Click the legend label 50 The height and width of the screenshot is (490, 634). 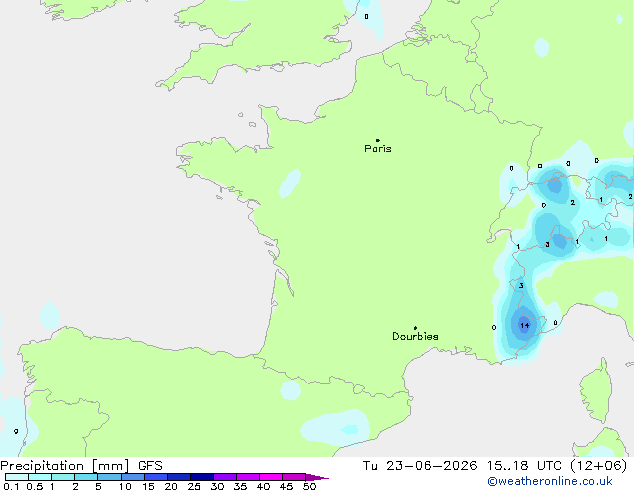pyautogui.click(x=309, y=486)
